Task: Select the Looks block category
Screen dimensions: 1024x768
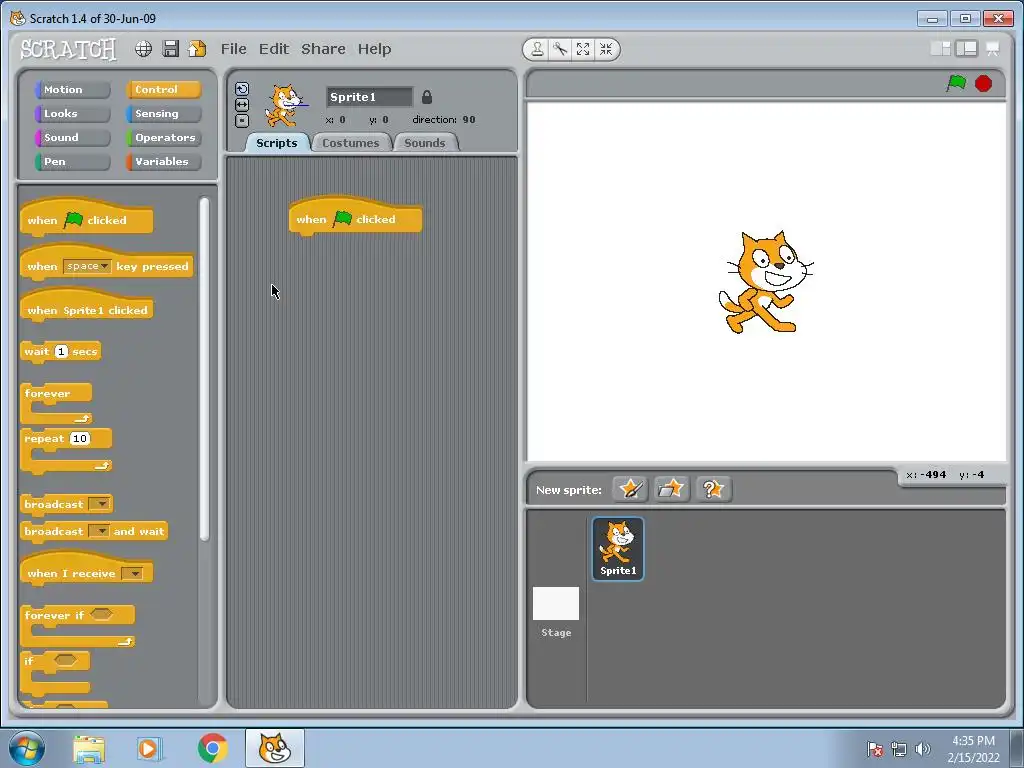Action: click(72, 114)
